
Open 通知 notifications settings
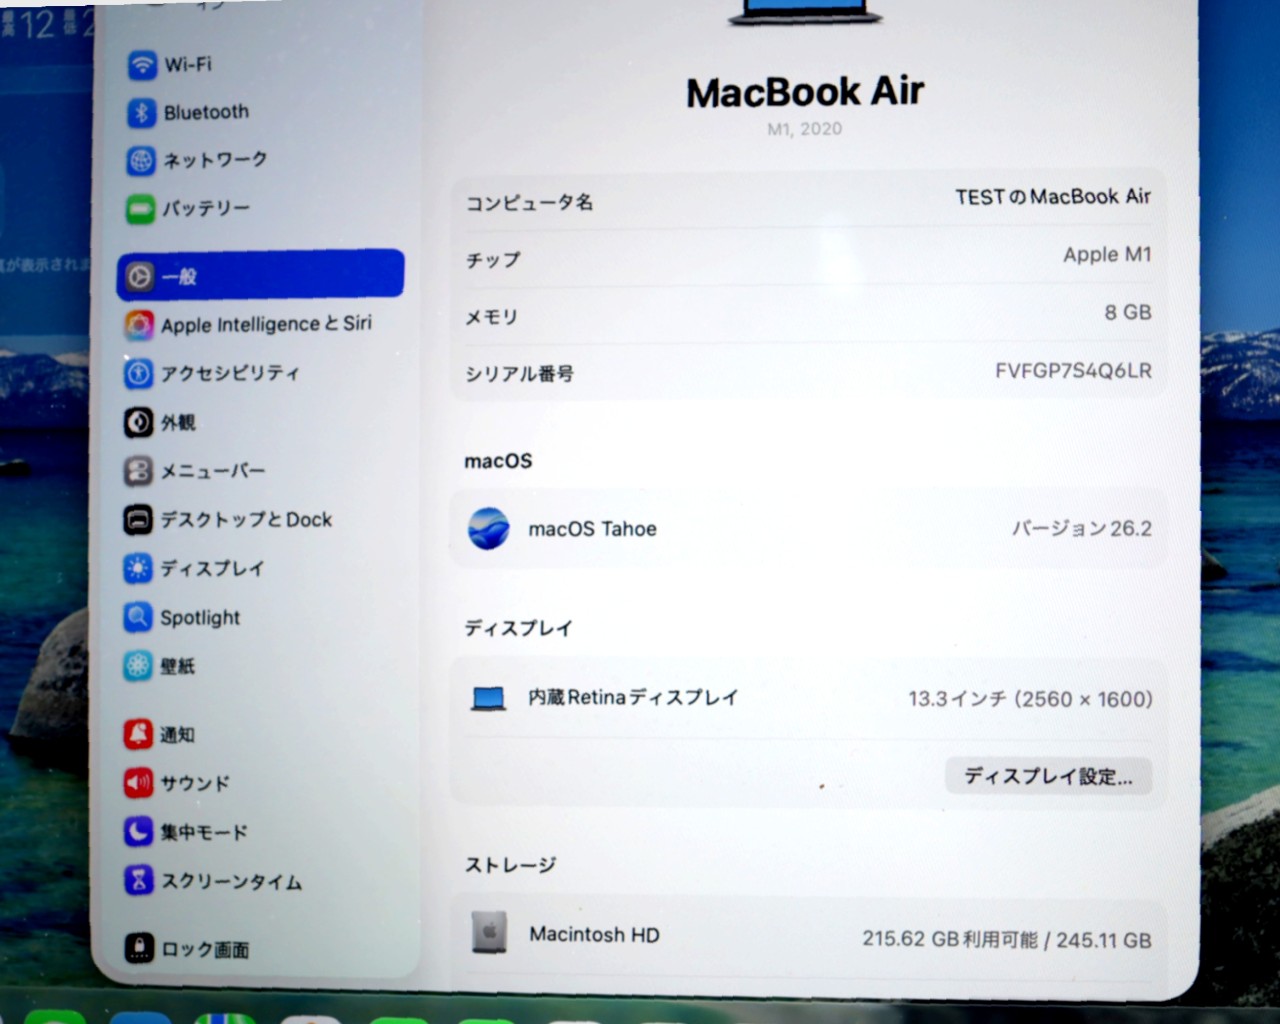click(177, 735)
